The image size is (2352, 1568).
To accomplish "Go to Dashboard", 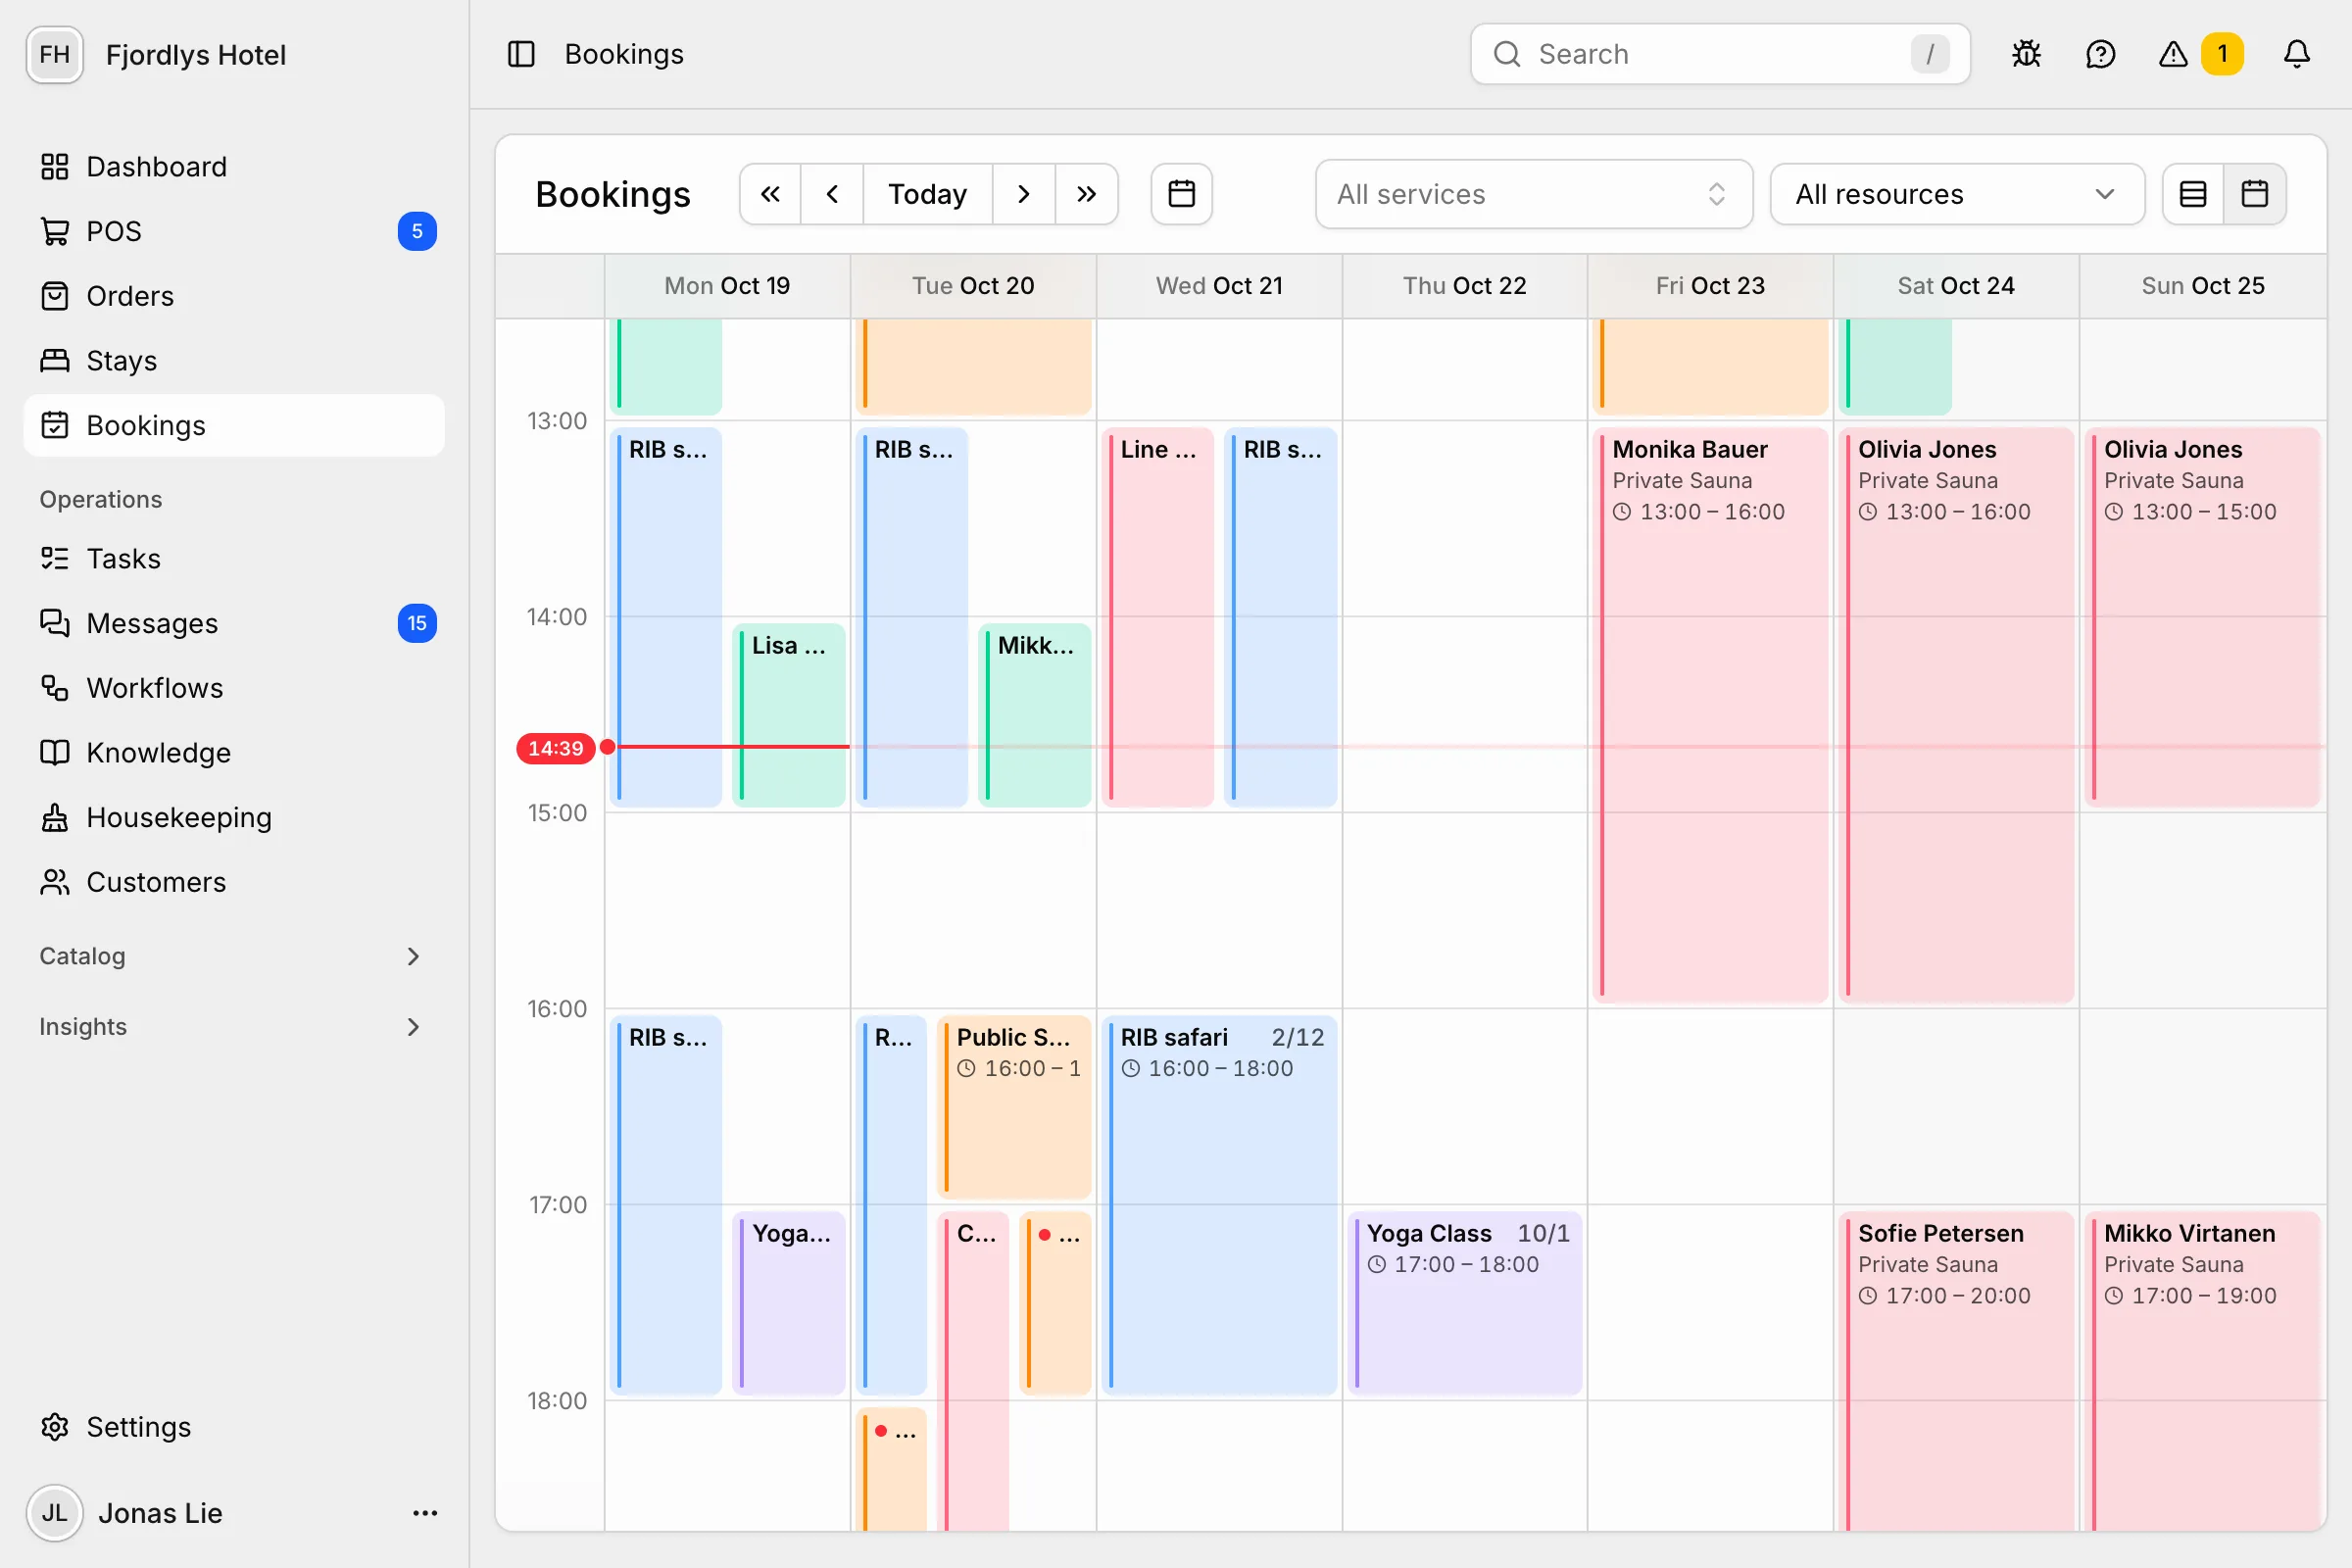I will (234, 167).
